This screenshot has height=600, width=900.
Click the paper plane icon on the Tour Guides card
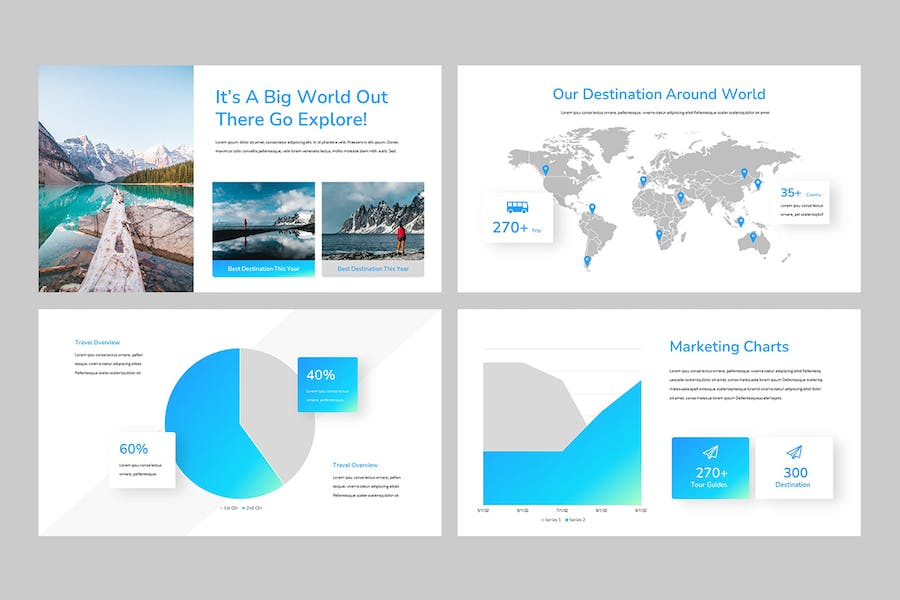click(x=710, y=453)
